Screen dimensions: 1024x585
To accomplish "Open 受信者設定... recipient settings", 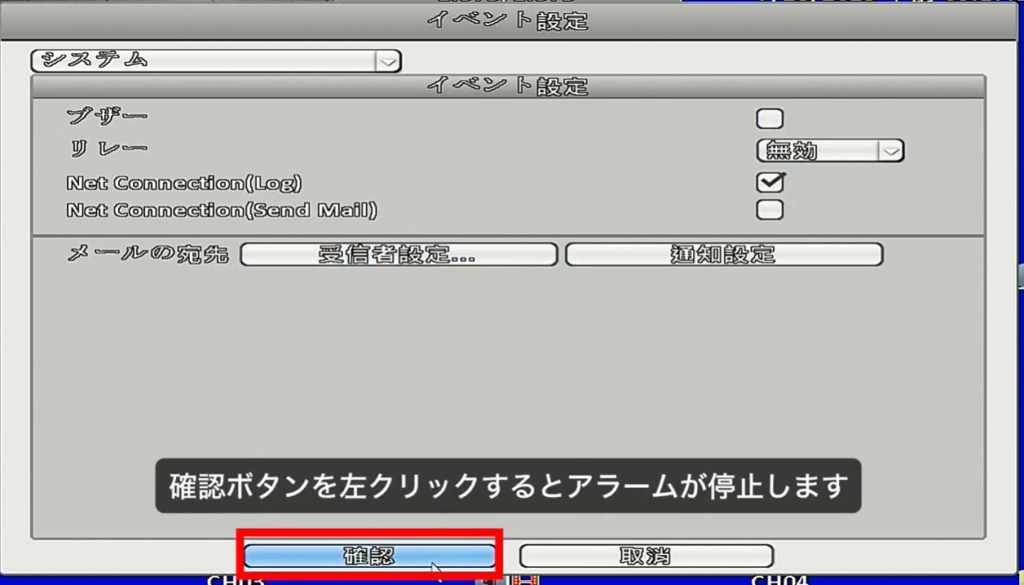I will click(x=398, y=254).
